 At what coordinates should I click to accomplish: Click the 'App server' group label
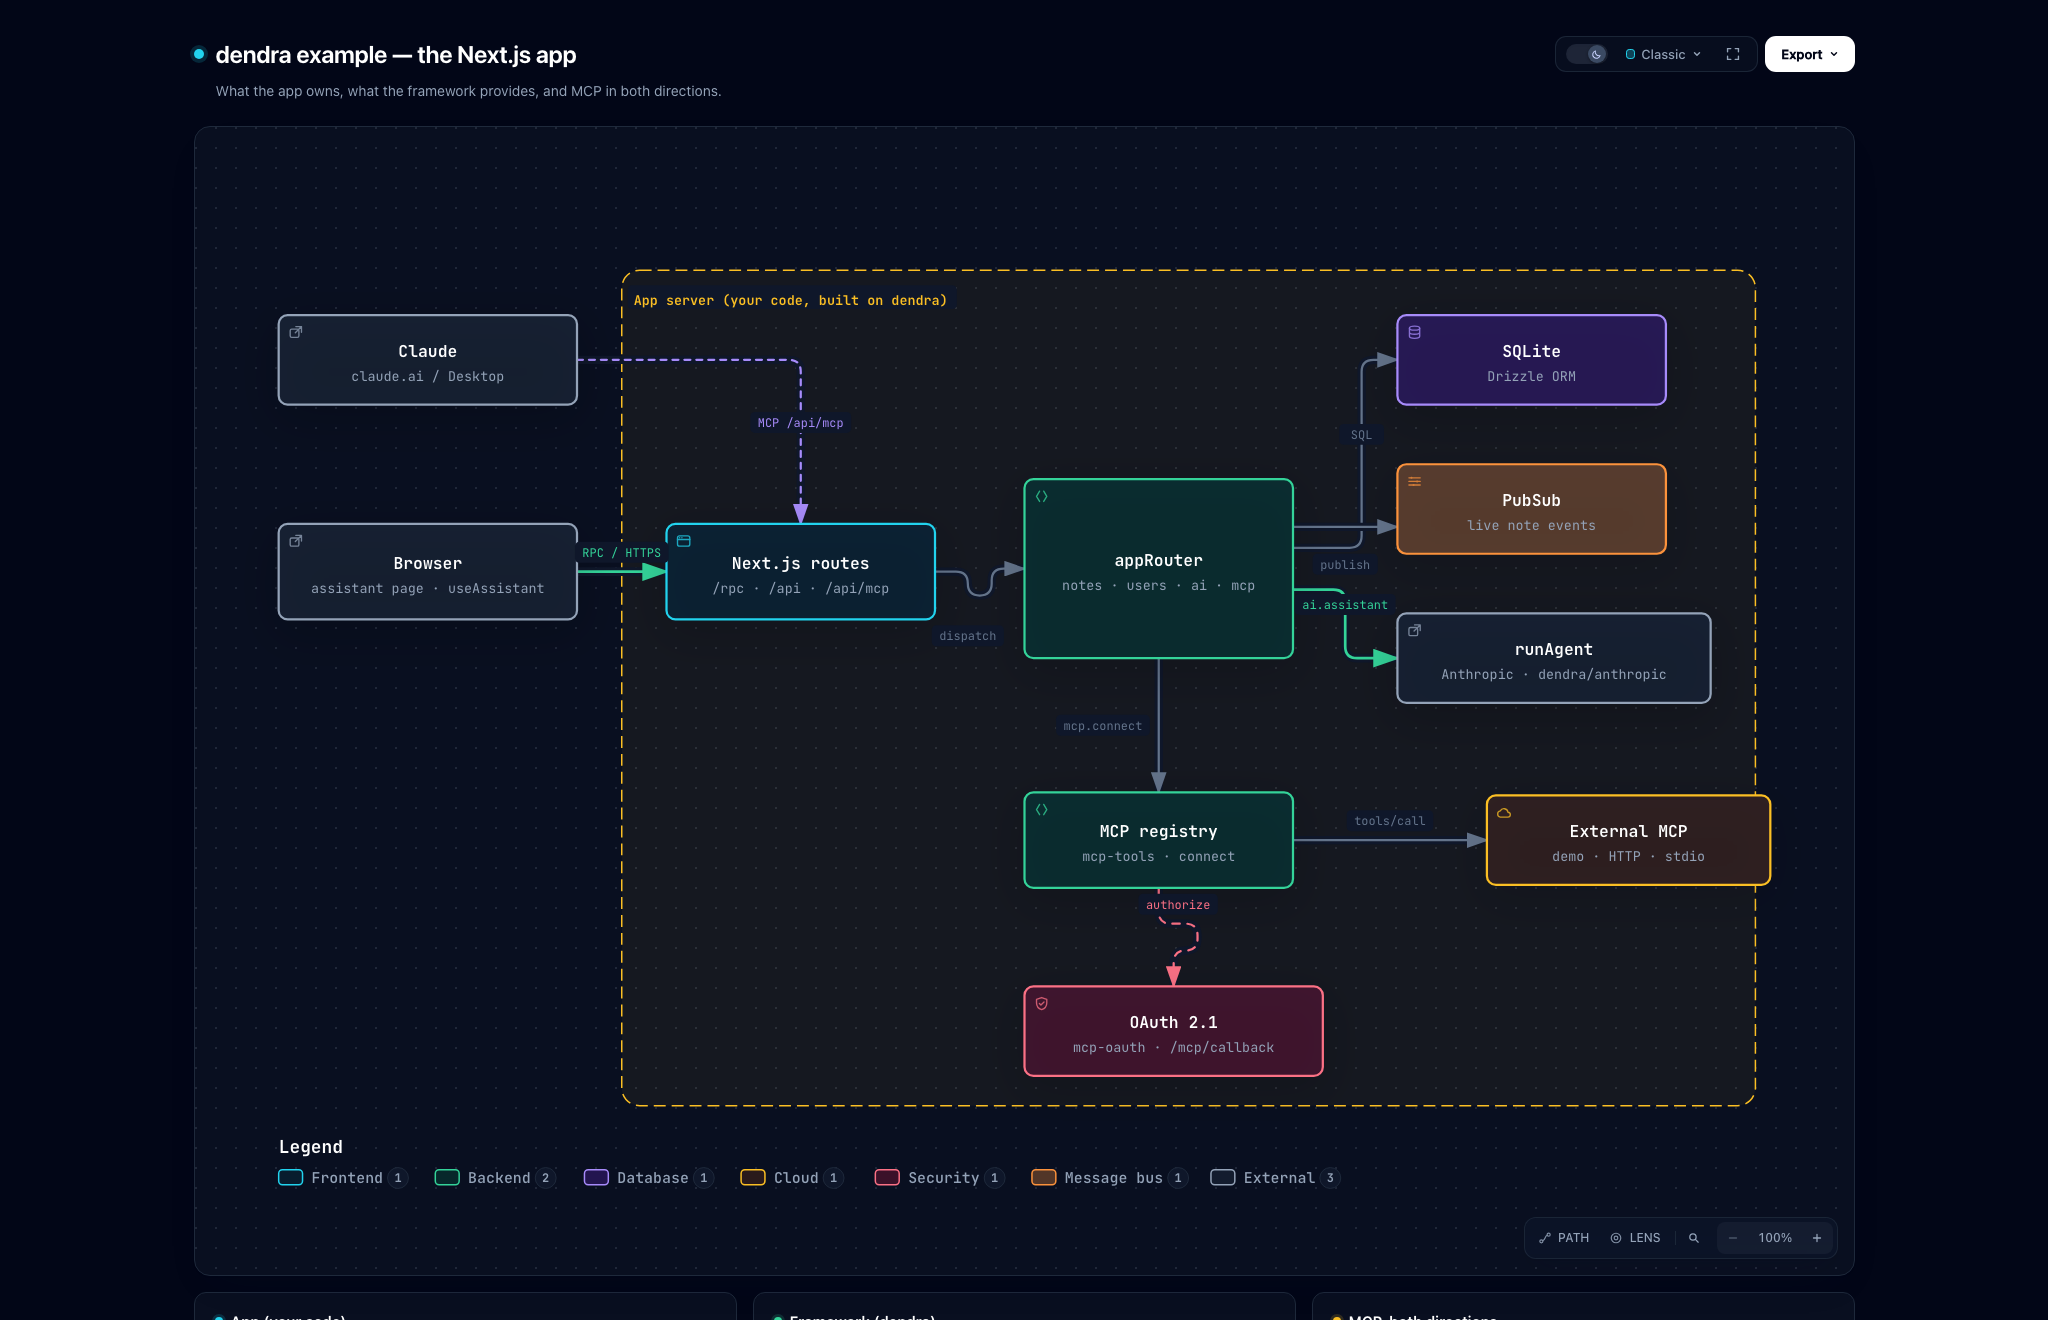[790, 300]
